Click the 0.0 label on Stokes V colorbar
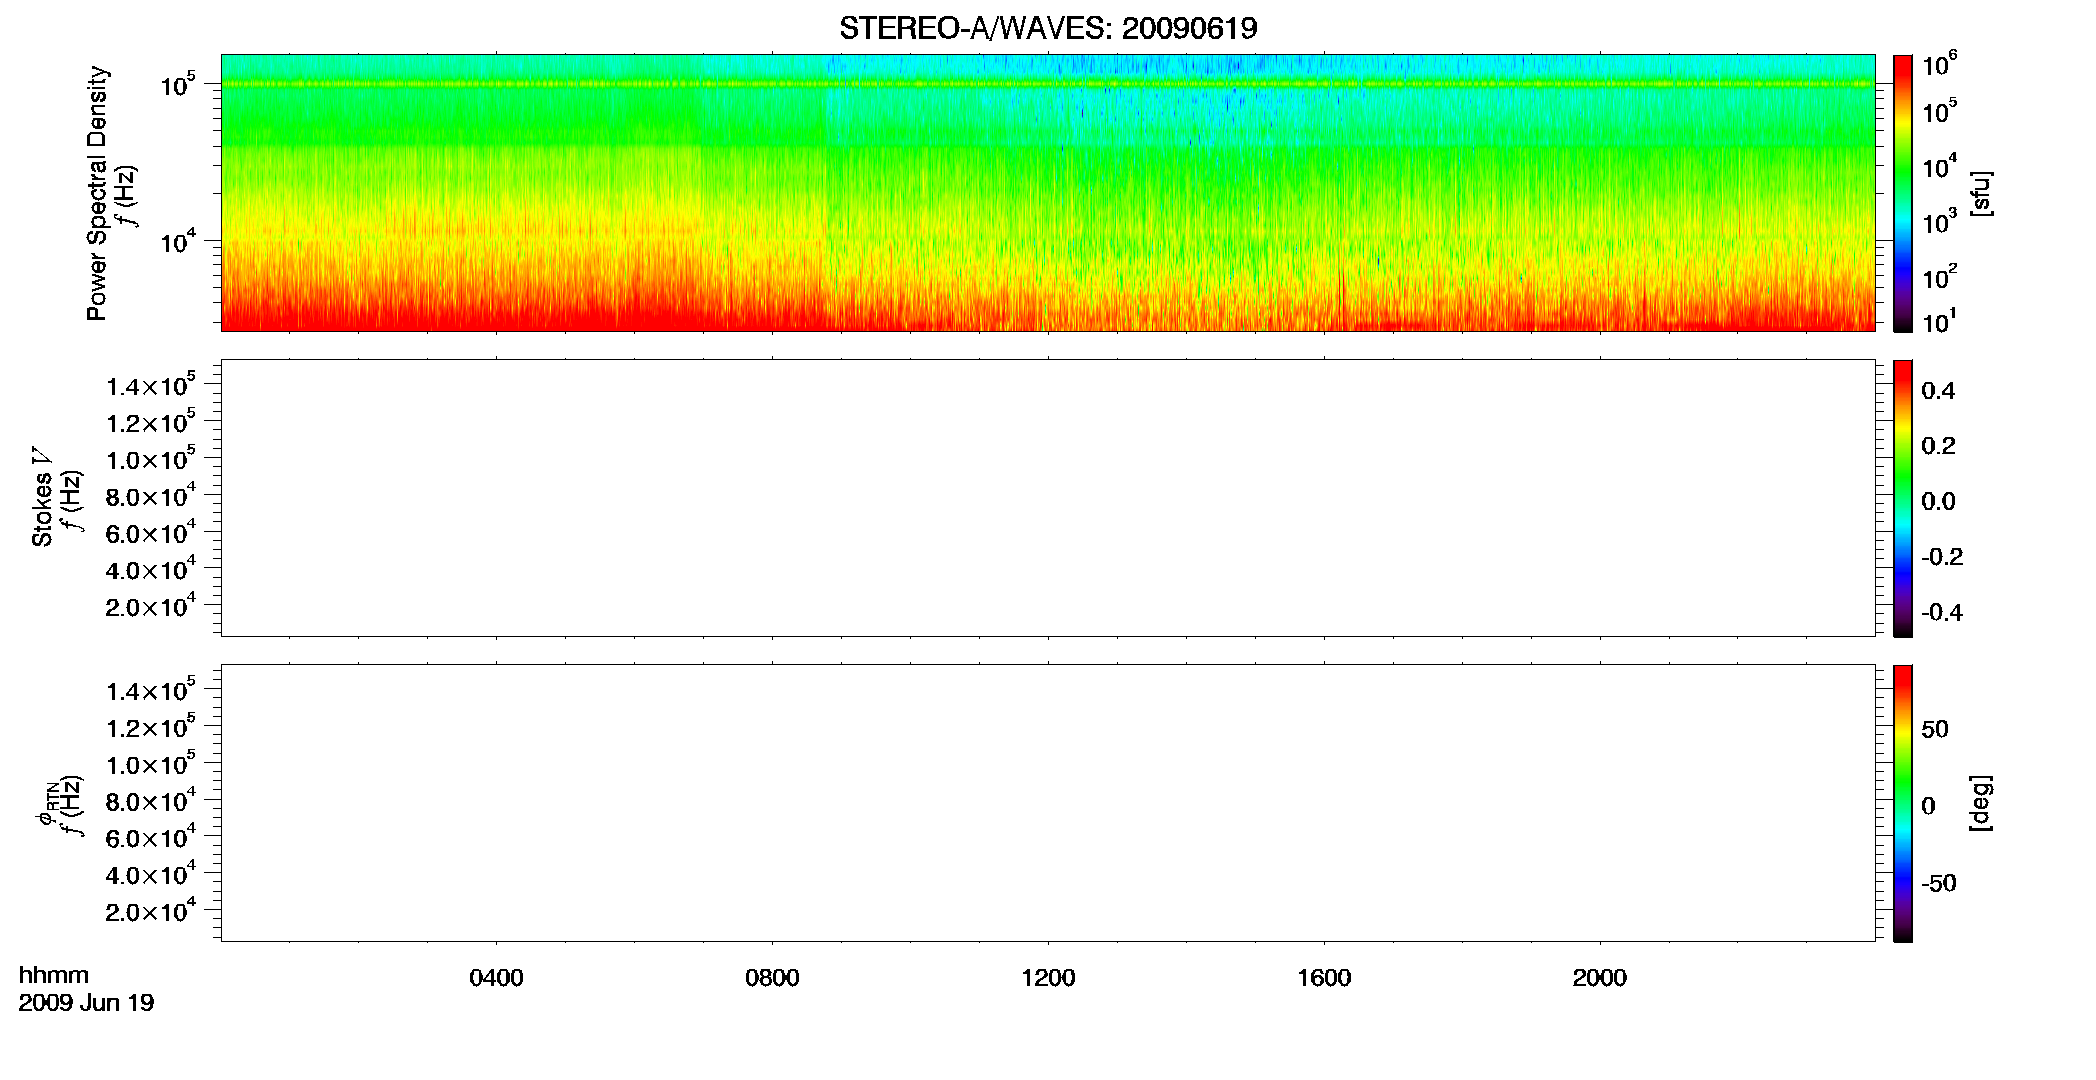This screenshot has width=2096, height=1080. click(x=1939, y=501)
